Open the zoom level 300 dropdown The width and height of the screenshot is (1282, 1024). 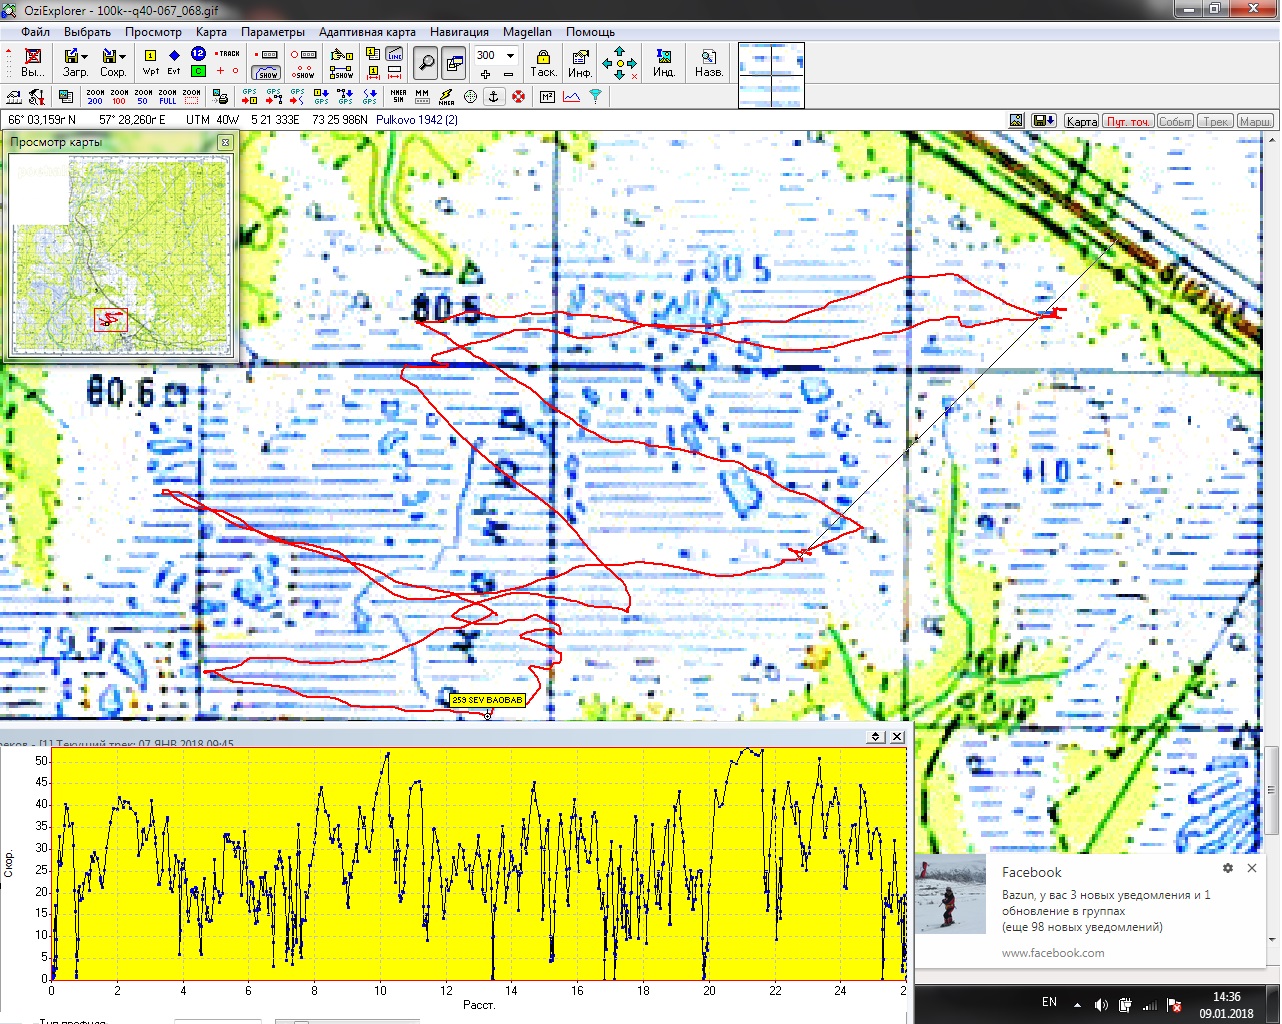click(510, 55)
